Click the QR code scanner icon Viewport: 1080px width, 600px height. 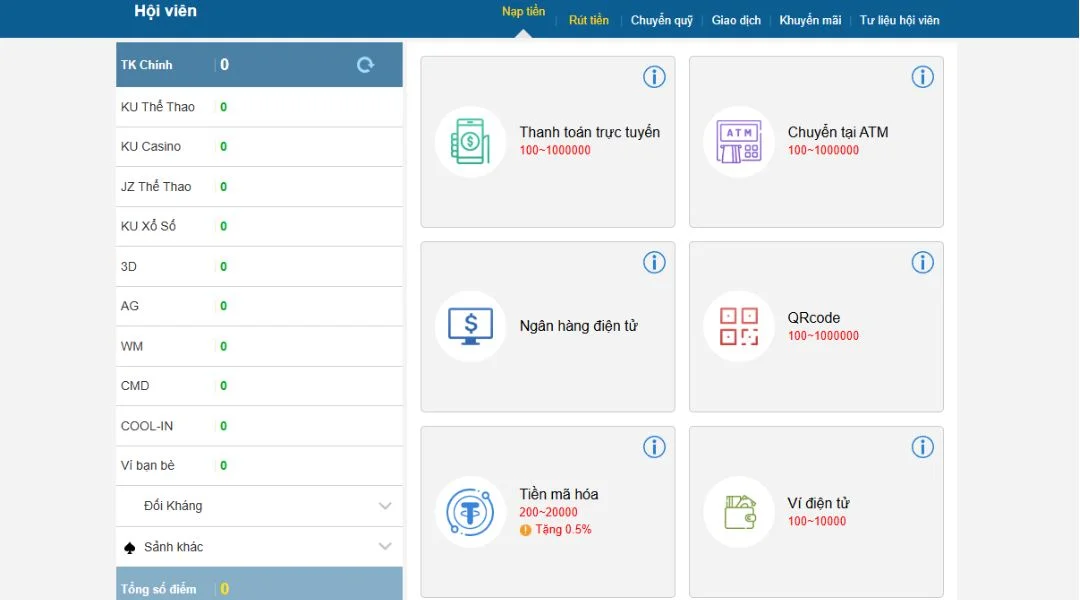pyautogui.click(x=738, y=327)
